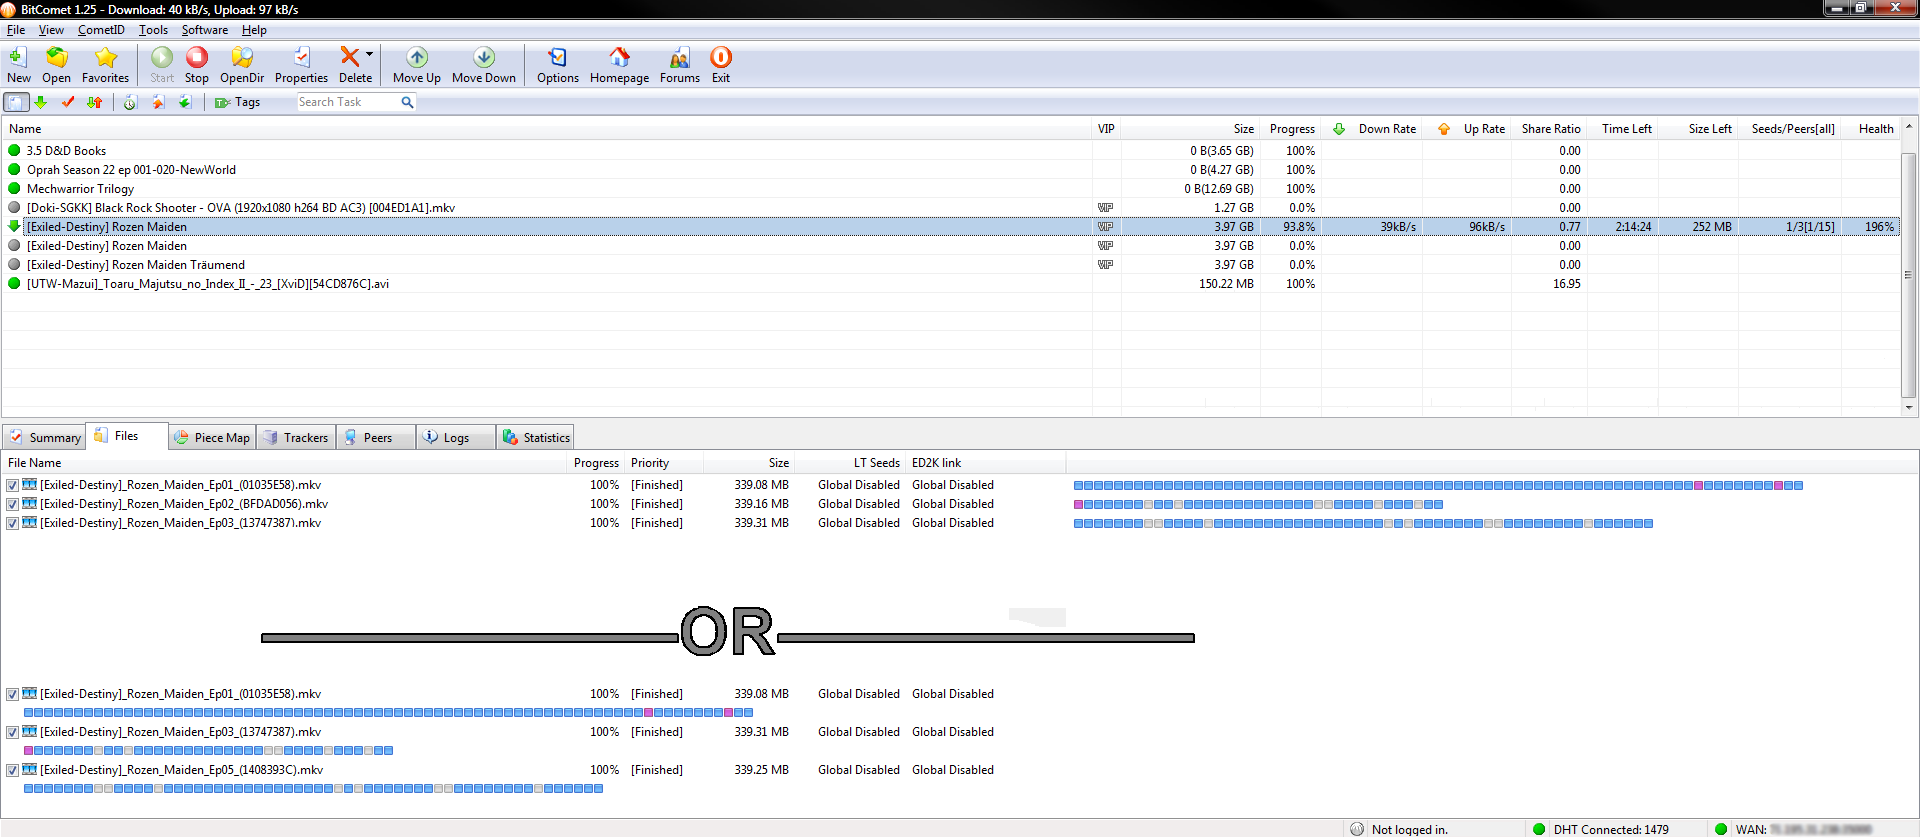Sort tasks by Health column header
Screen dimensions: 1920x838
point(1870,129)
